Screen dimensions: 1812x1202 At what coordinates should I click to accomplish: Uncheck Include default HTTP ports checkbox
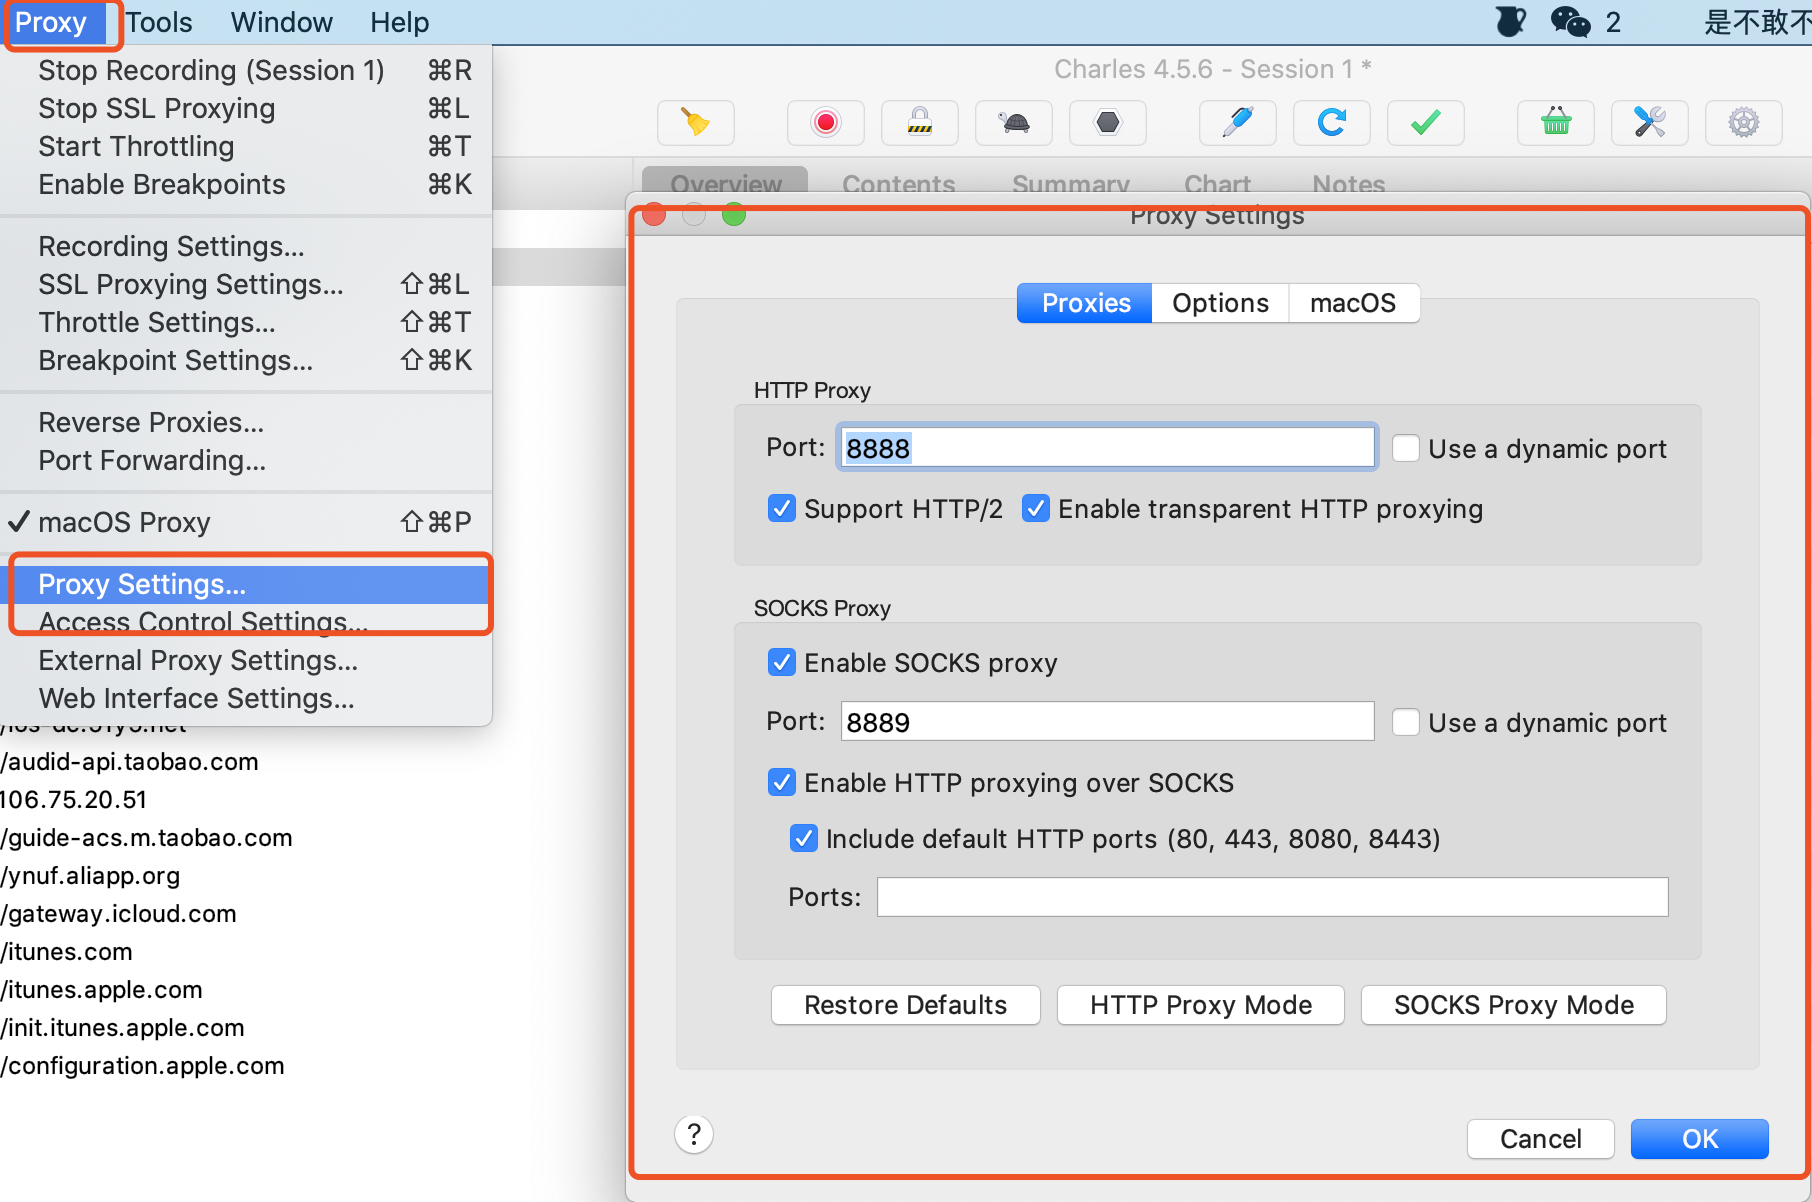(x=804, y=838)
